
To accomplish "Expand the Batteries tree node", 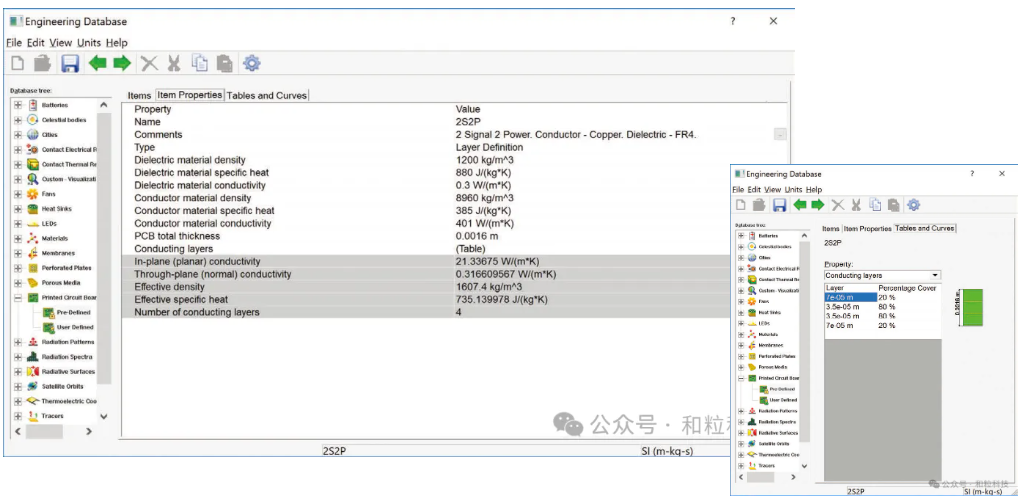I will (x=18, y=105).
